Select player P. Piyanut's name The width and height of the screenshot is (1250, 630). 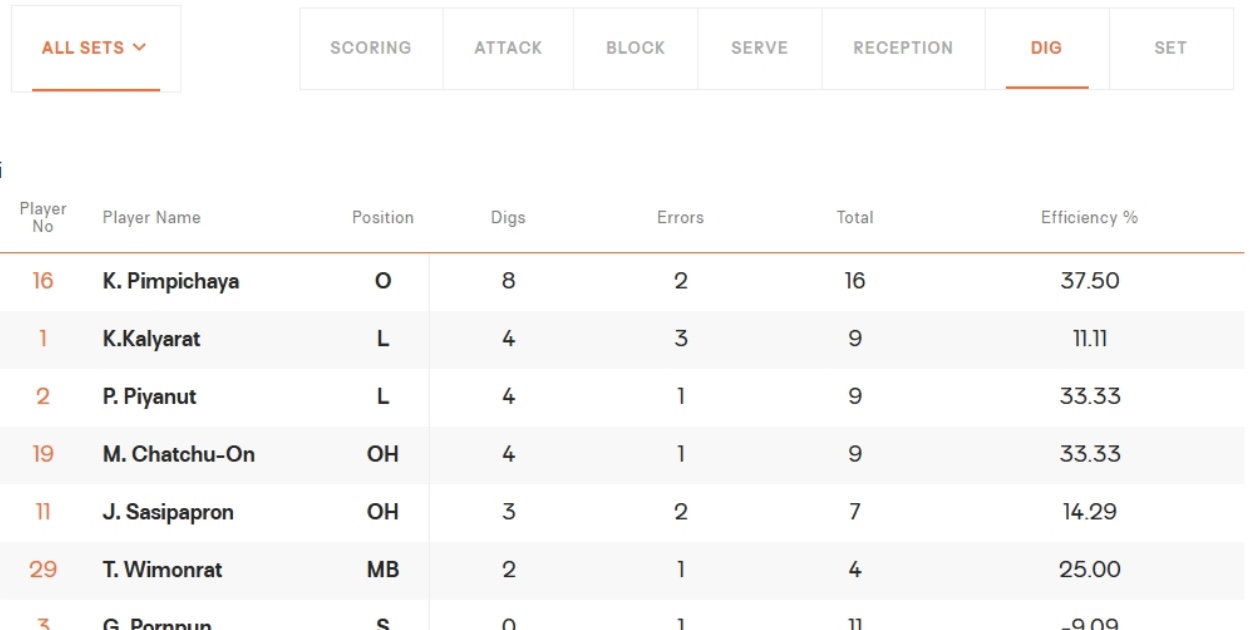(149, 397)
